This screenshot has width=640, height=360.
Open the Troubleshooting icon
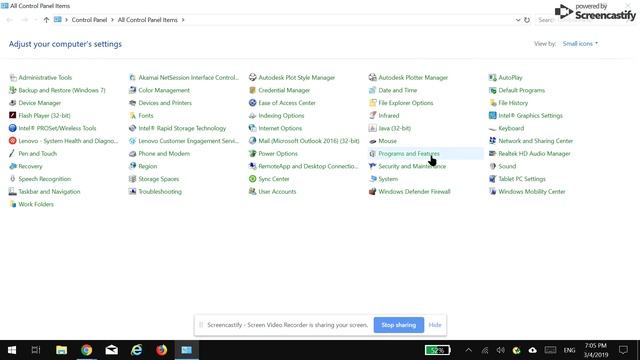click(132, 191)
